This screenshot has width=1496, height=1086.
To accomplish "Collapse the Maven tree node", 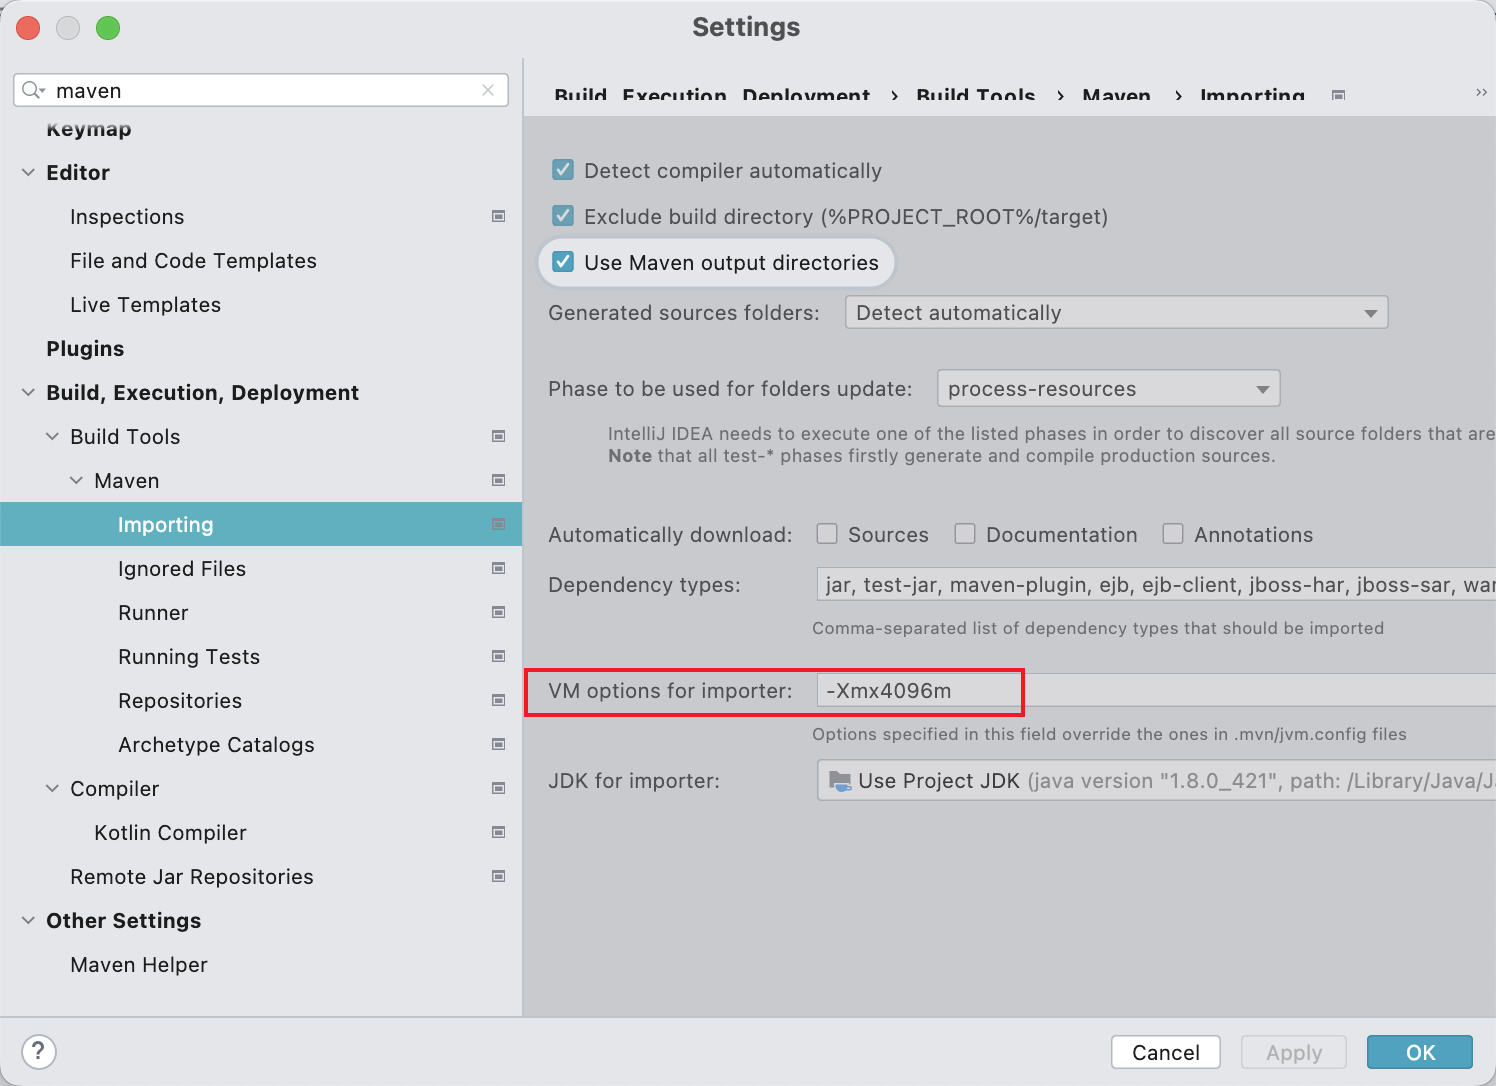I will [77, 481].
